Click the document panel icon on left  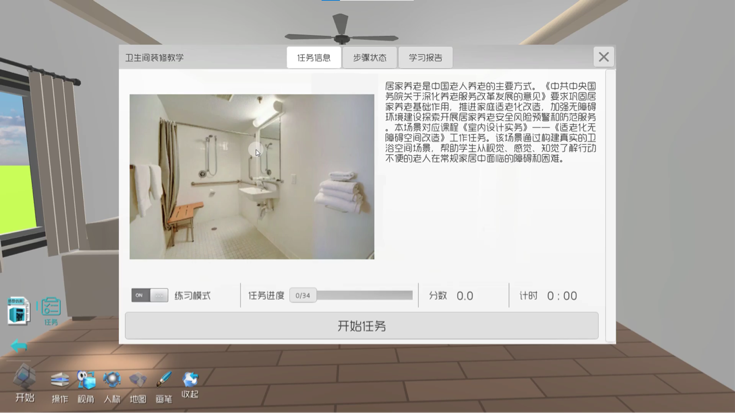[x=18, y=312]
